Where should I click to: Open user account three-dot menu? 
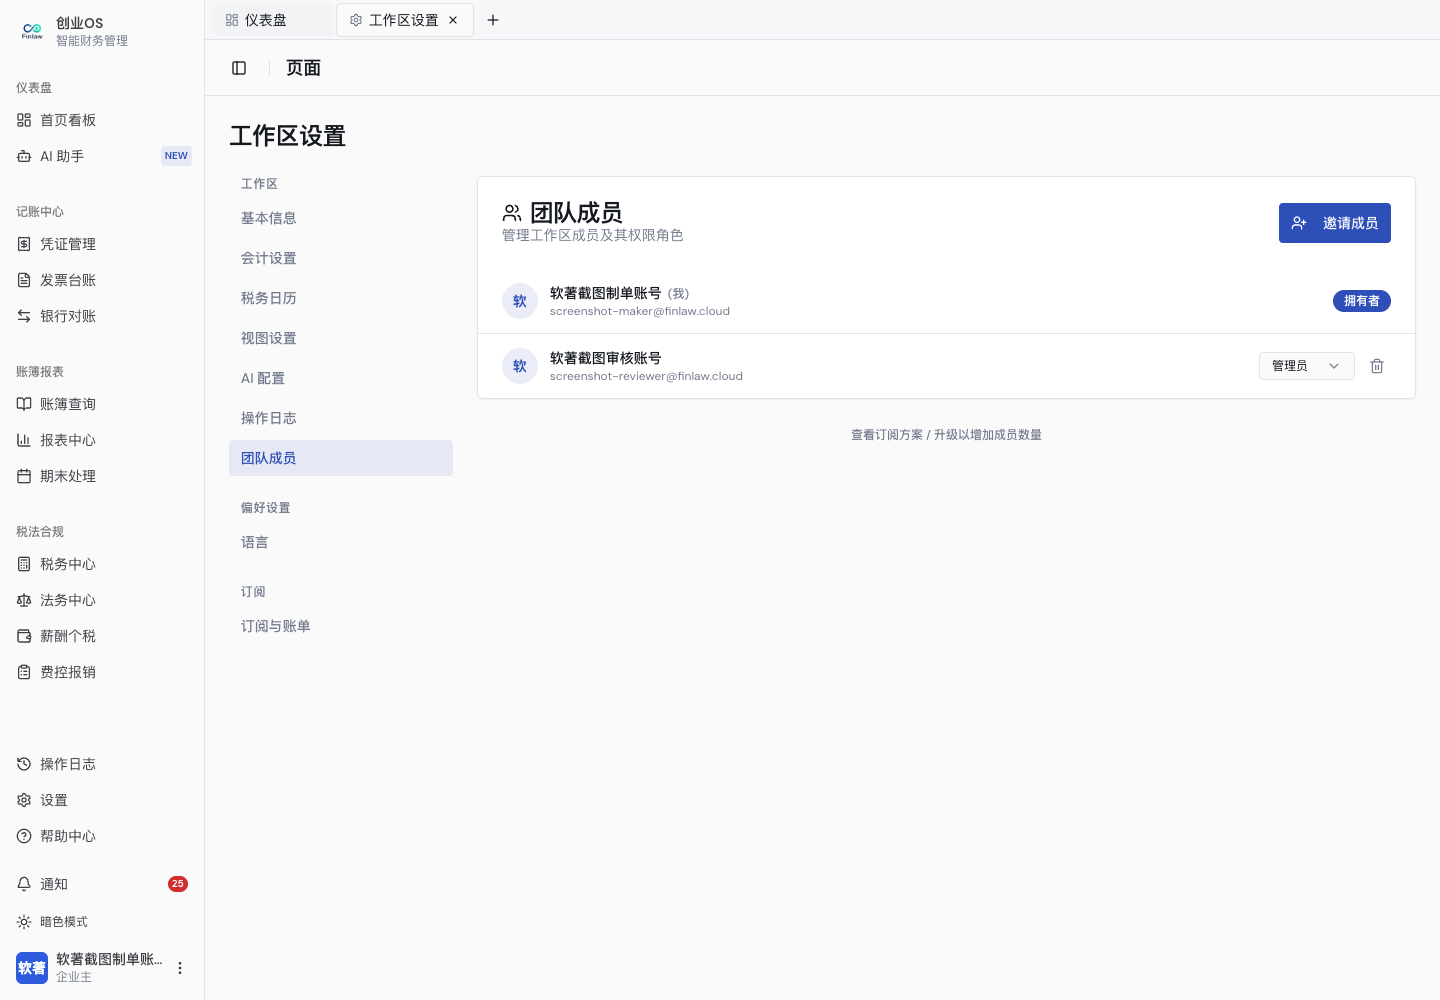(180, 968)
